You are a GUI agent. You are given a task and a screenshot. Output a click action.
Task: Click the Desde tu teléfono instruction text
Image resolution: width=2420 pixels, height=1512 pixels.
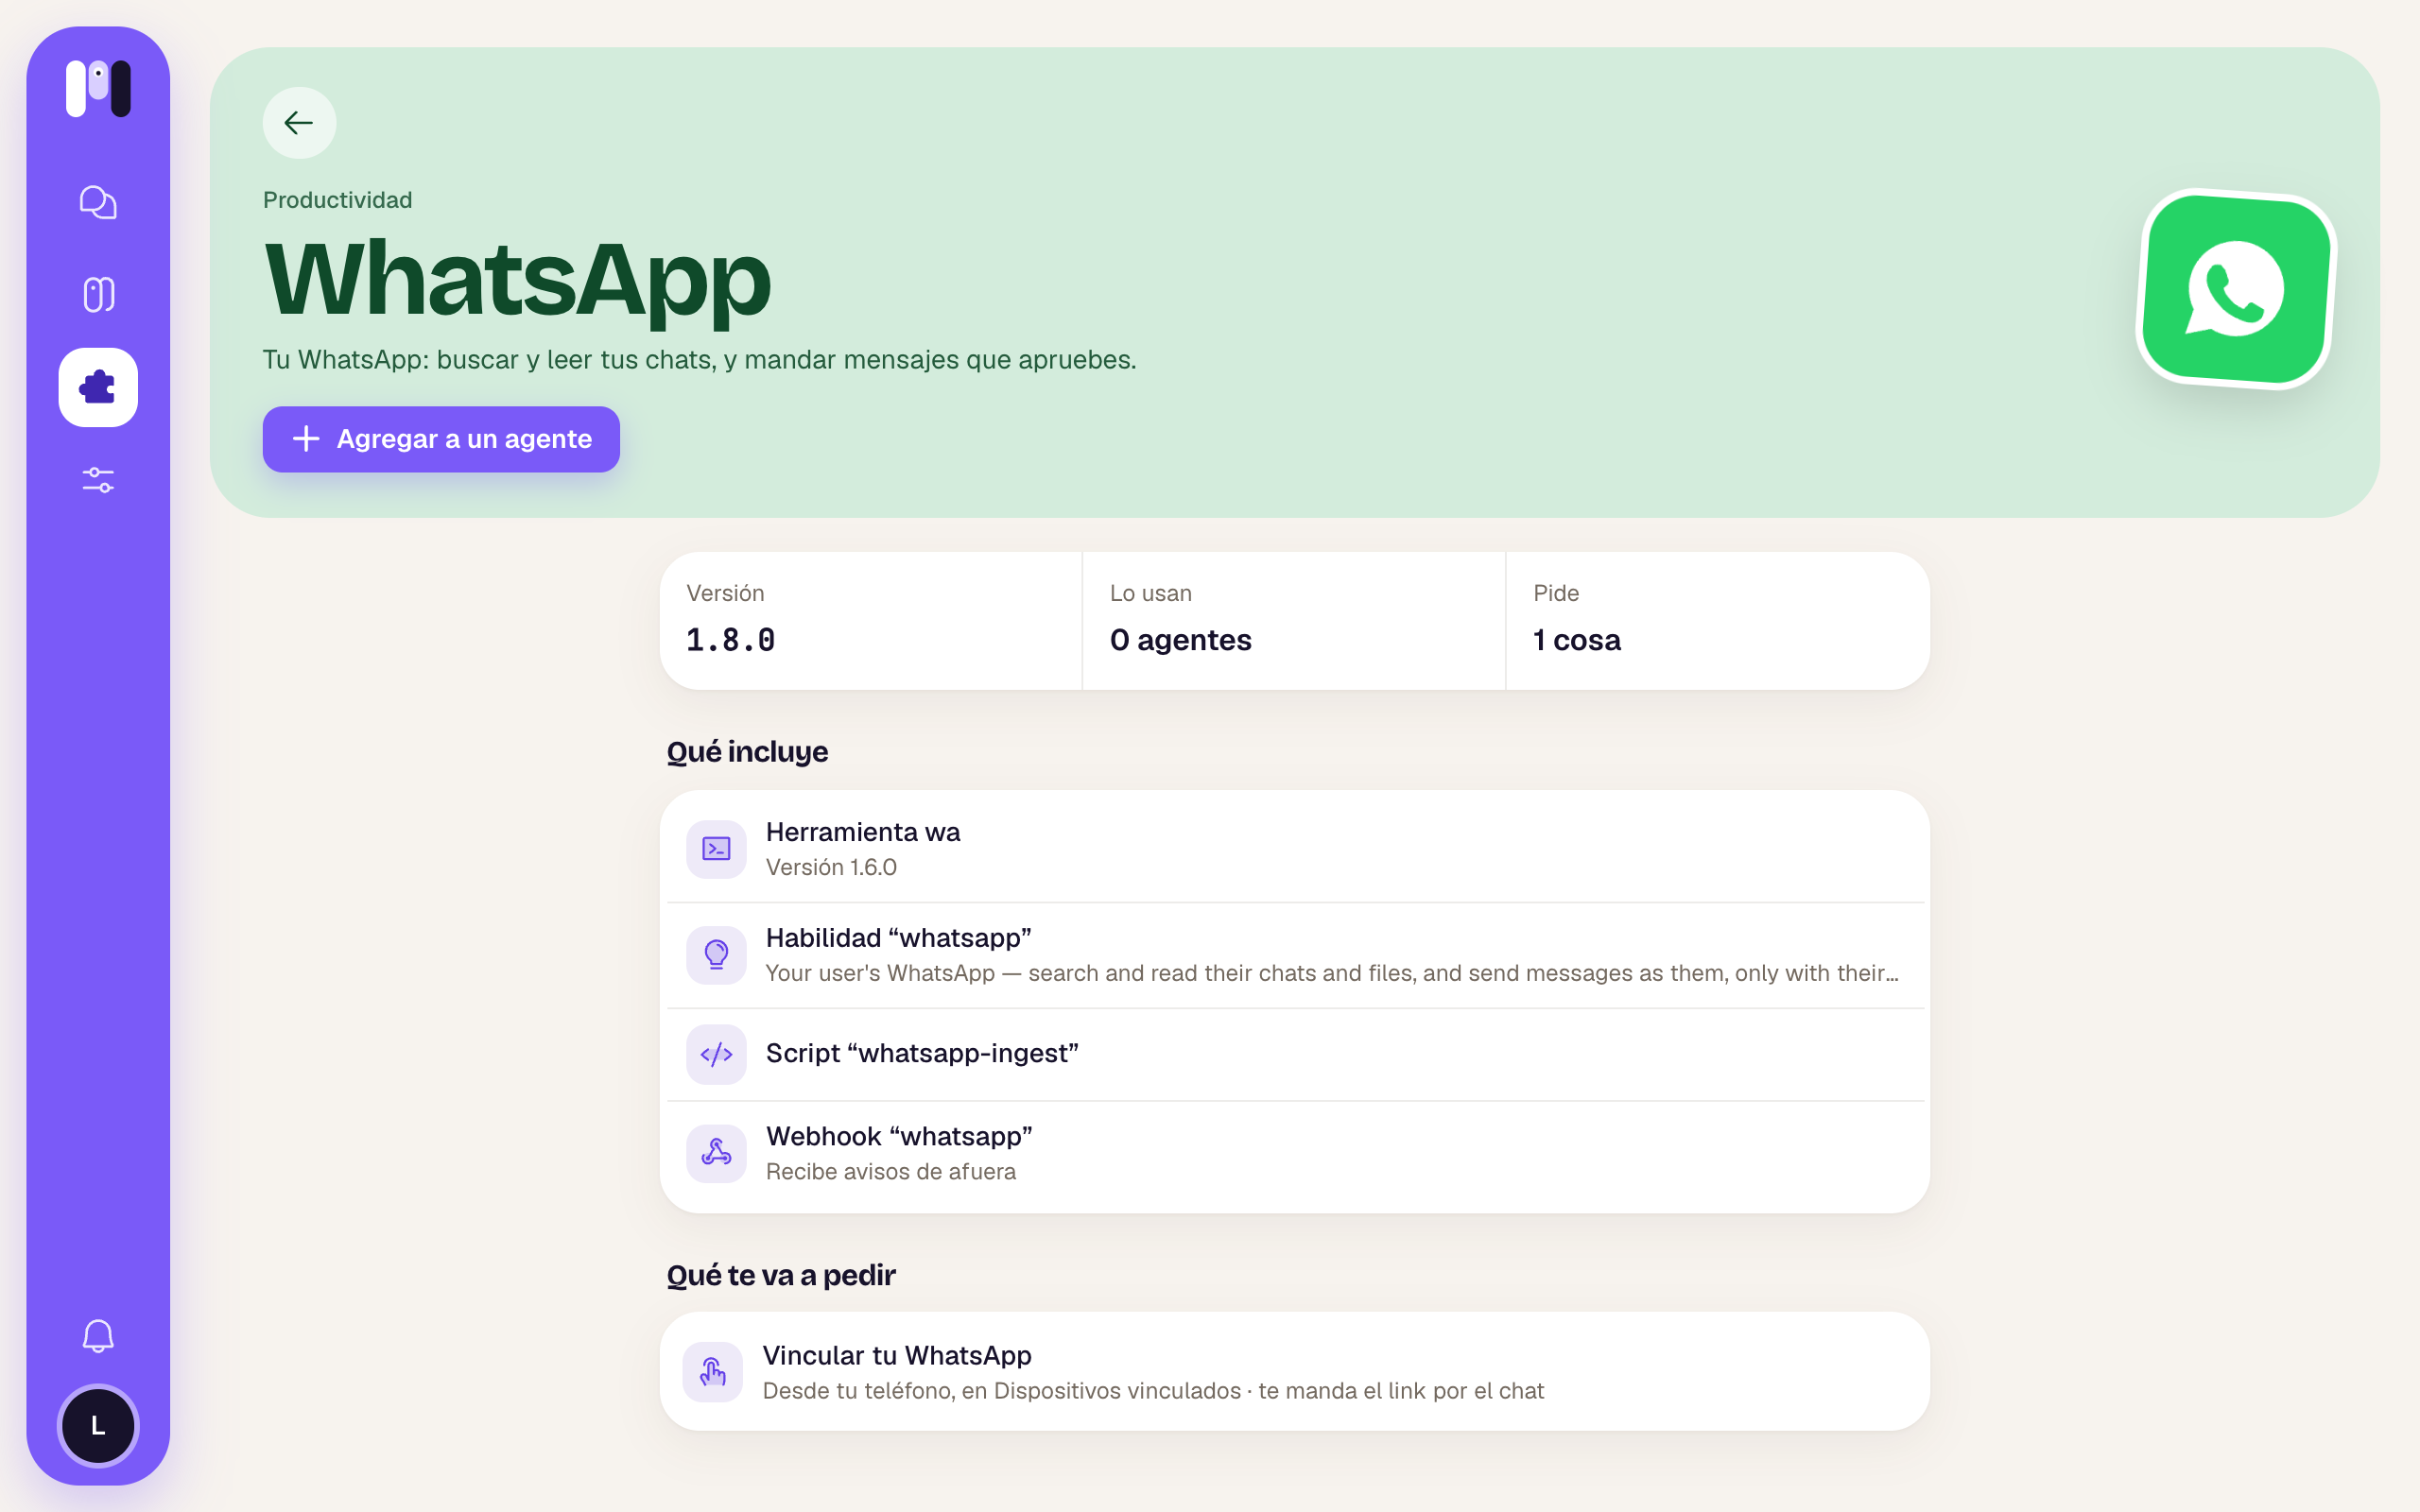pos(1153,1391)
